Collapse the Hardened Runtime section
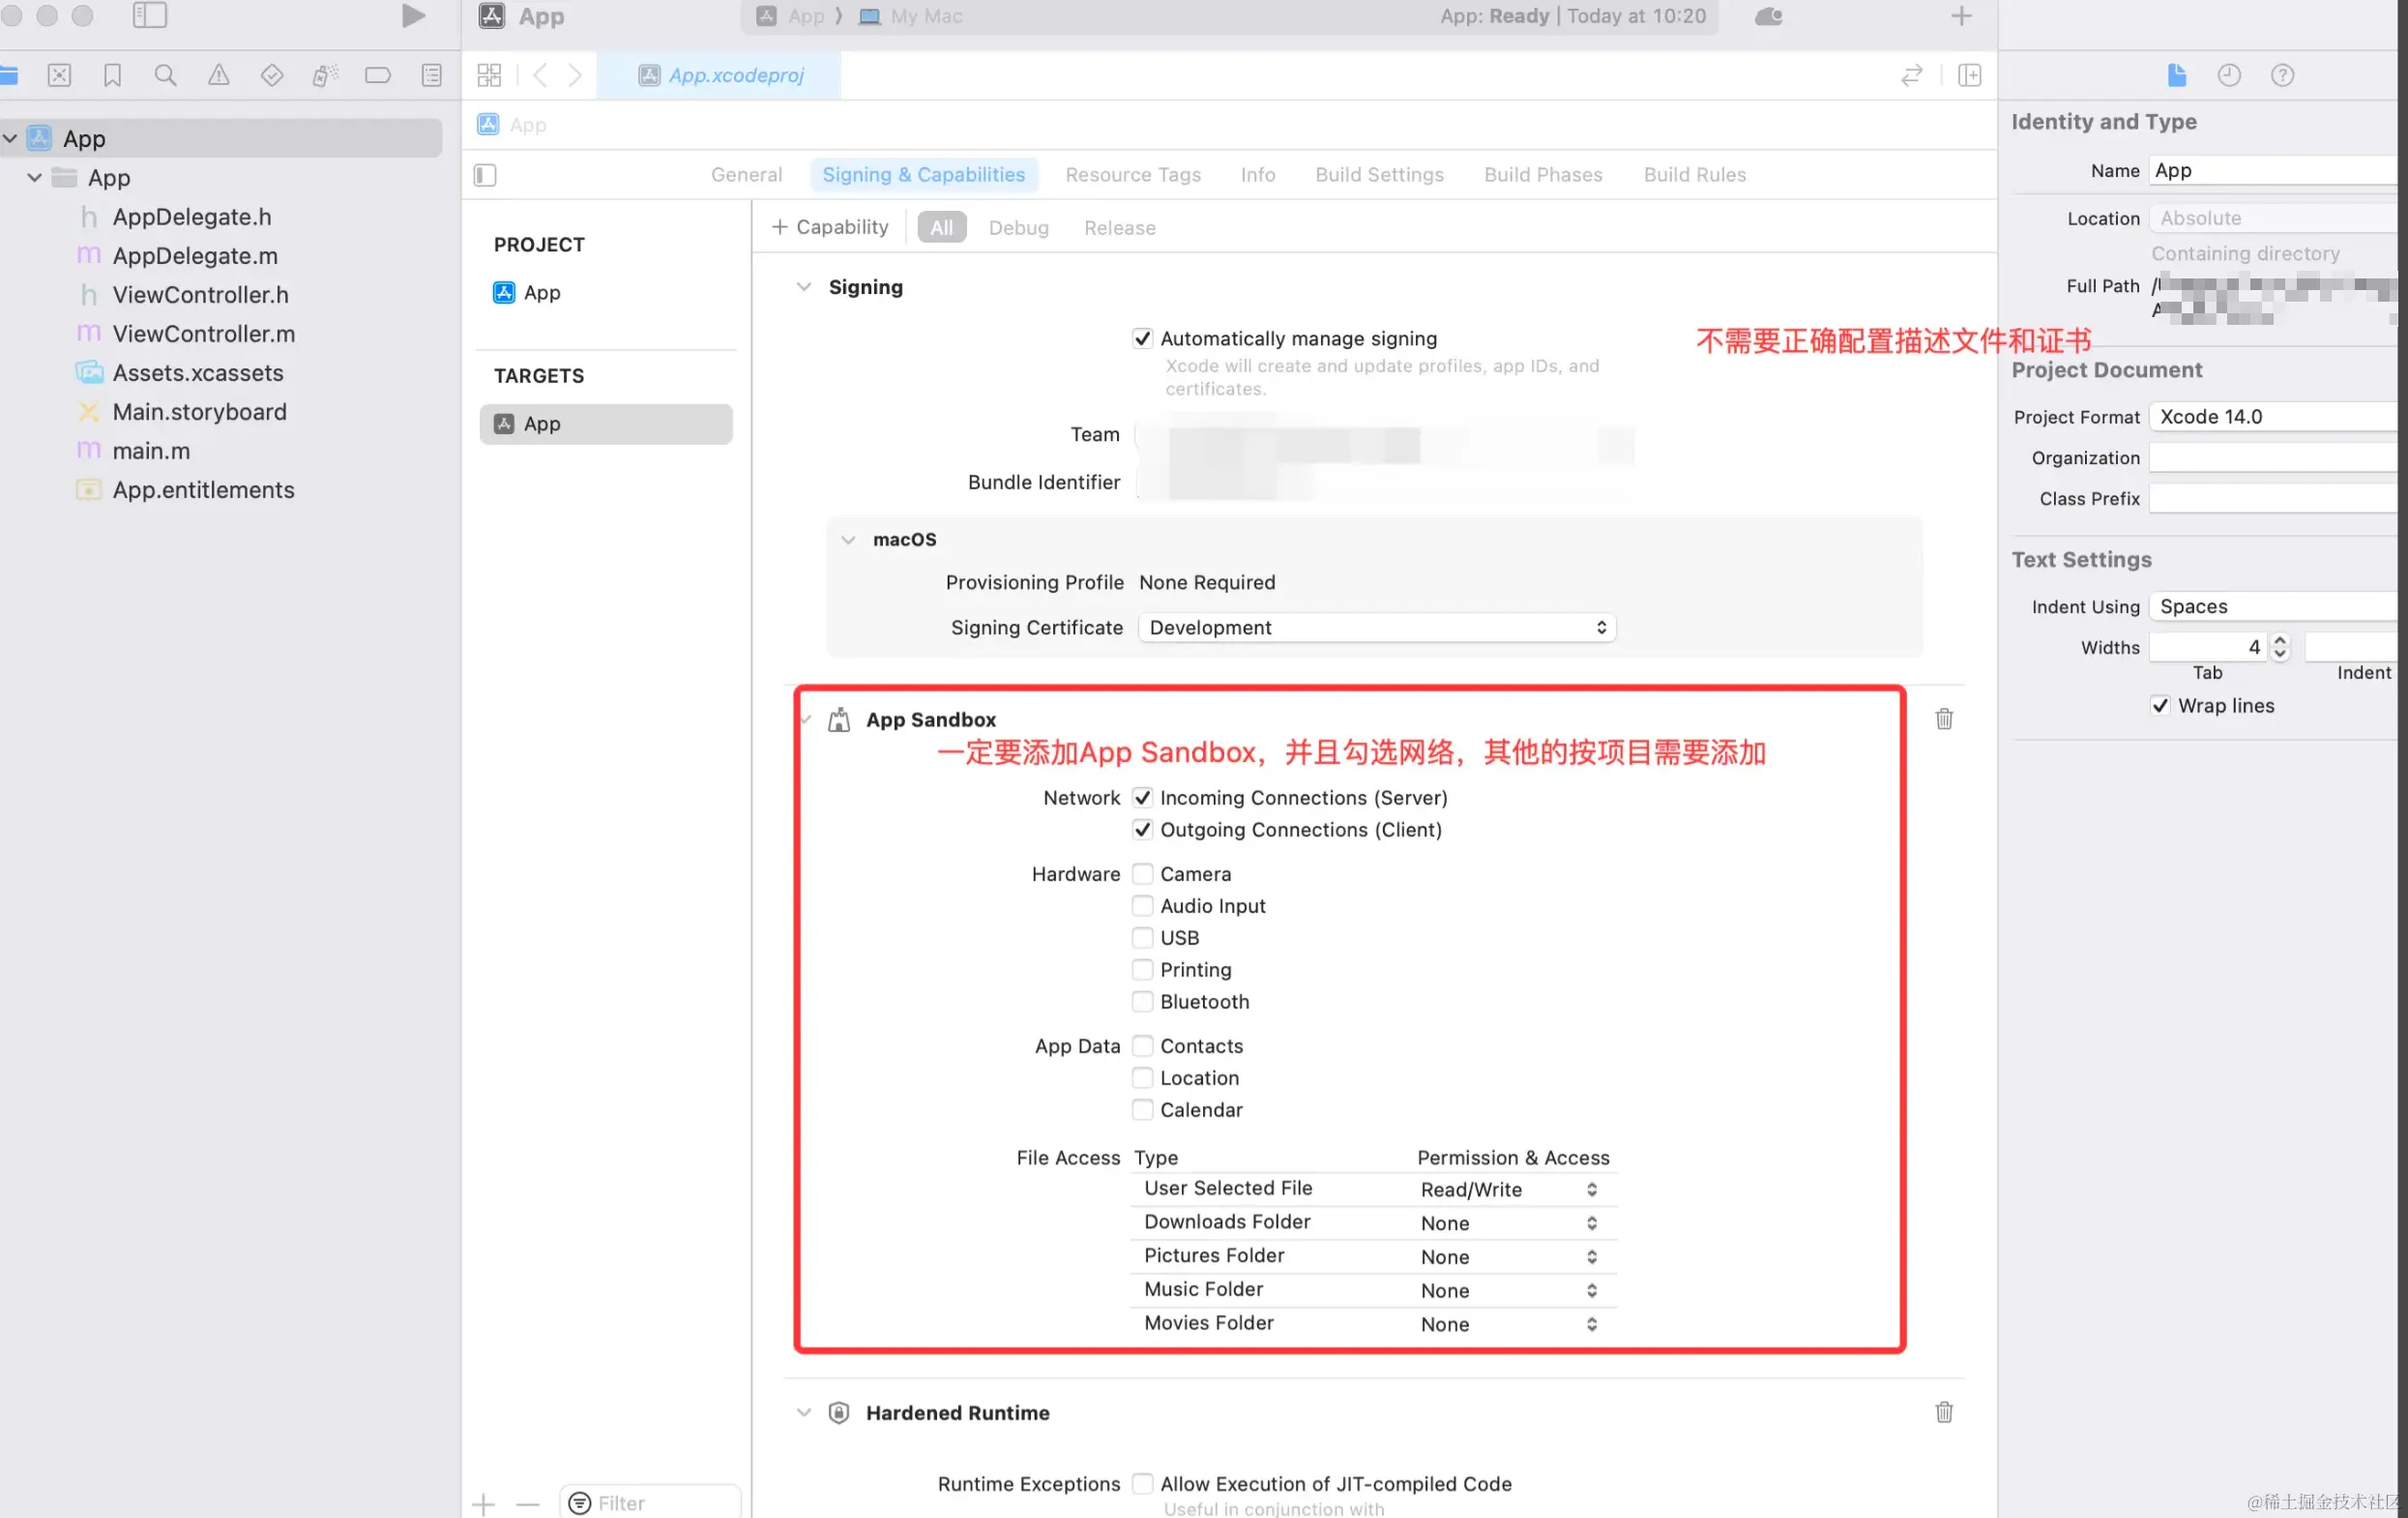 803,1412
